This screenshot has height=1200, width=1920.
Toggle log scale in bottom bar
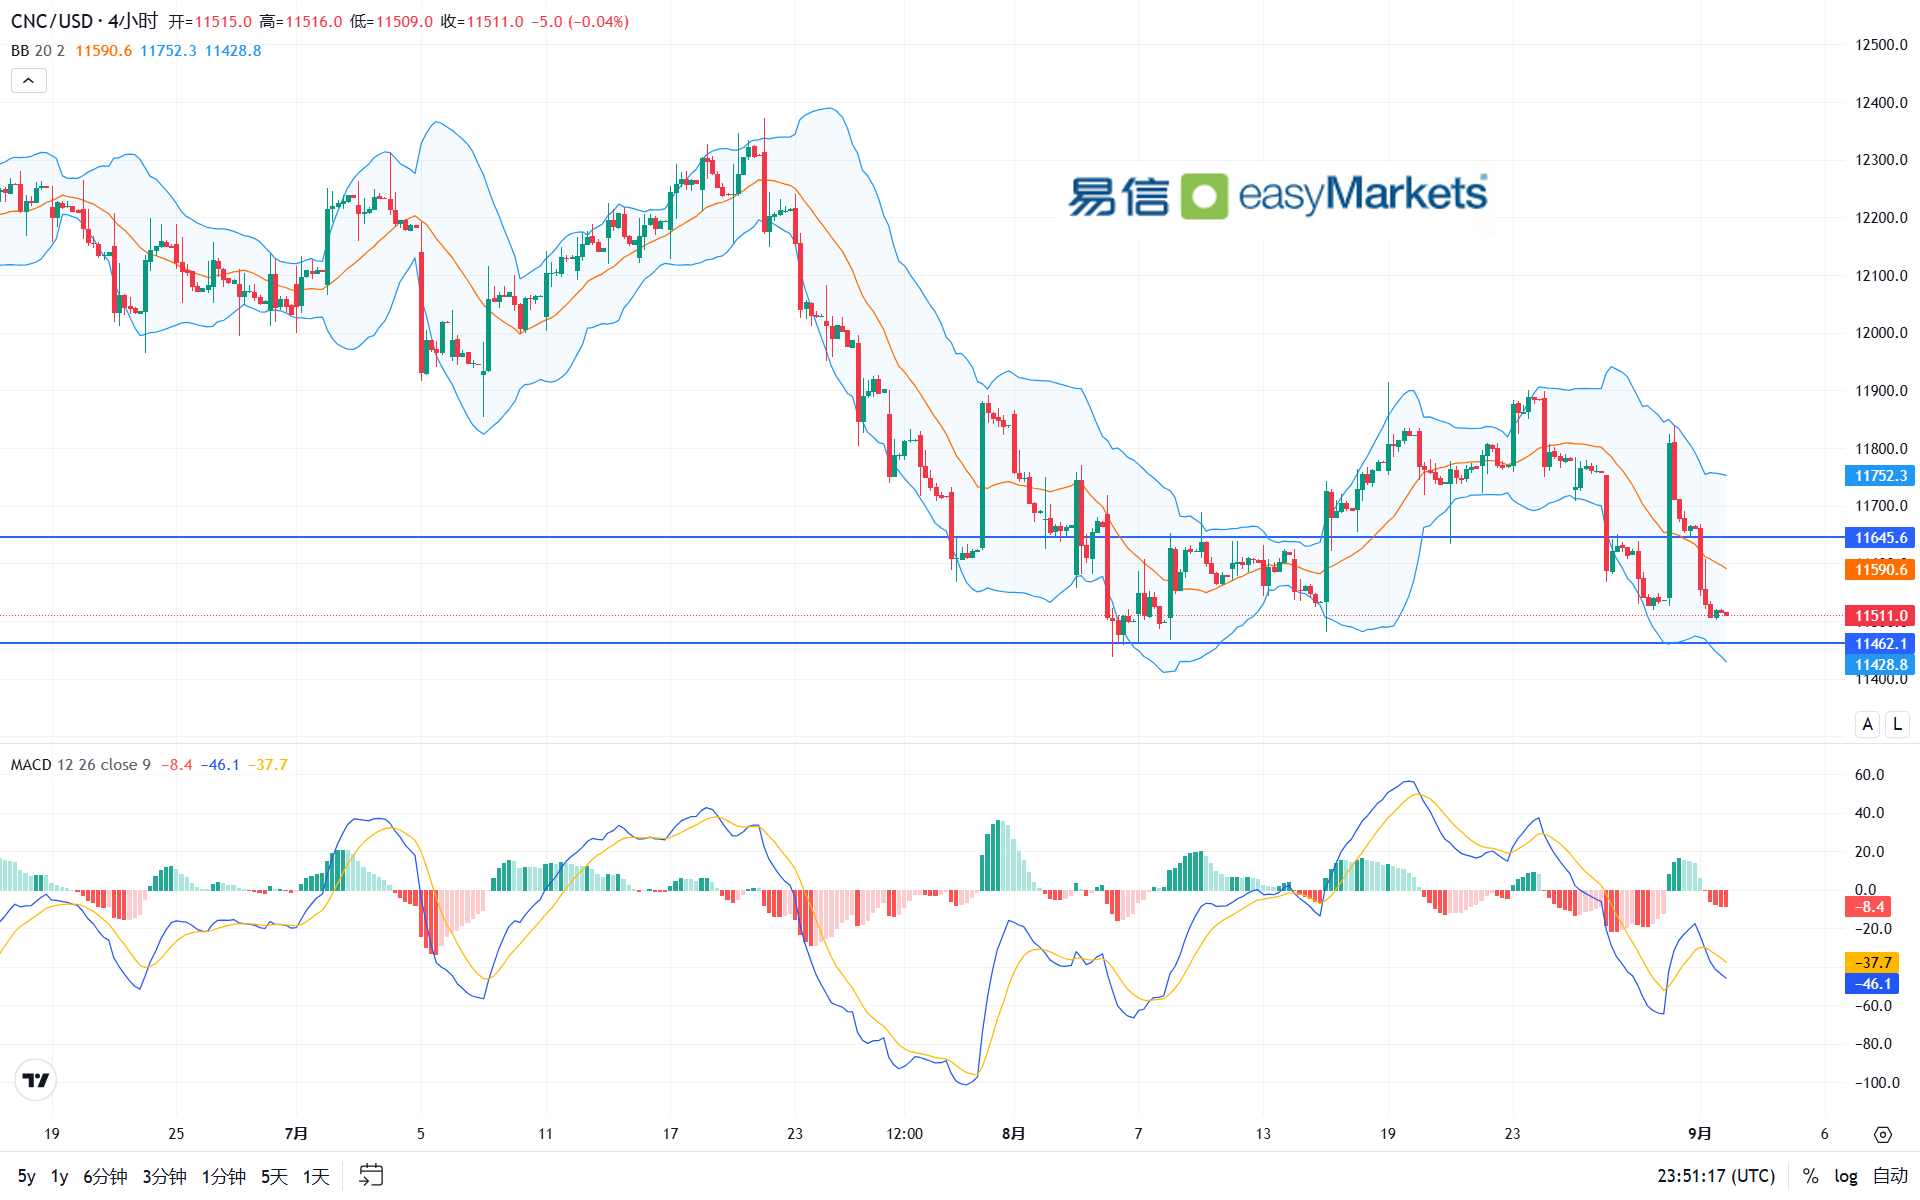[1846, 1176]
